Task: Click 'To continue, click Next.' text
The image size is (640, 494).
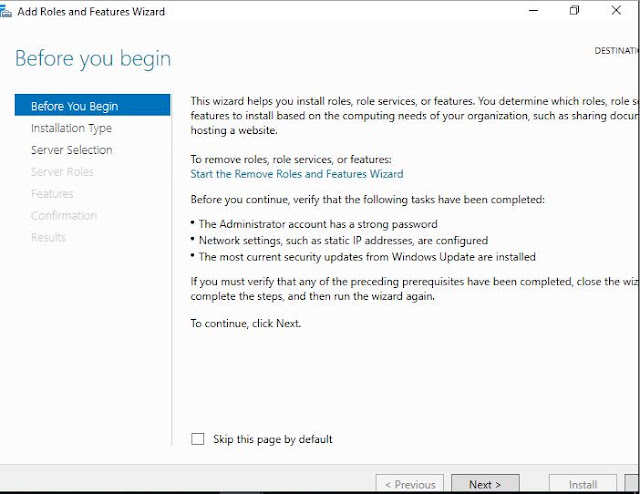Action: pos(246,323)
